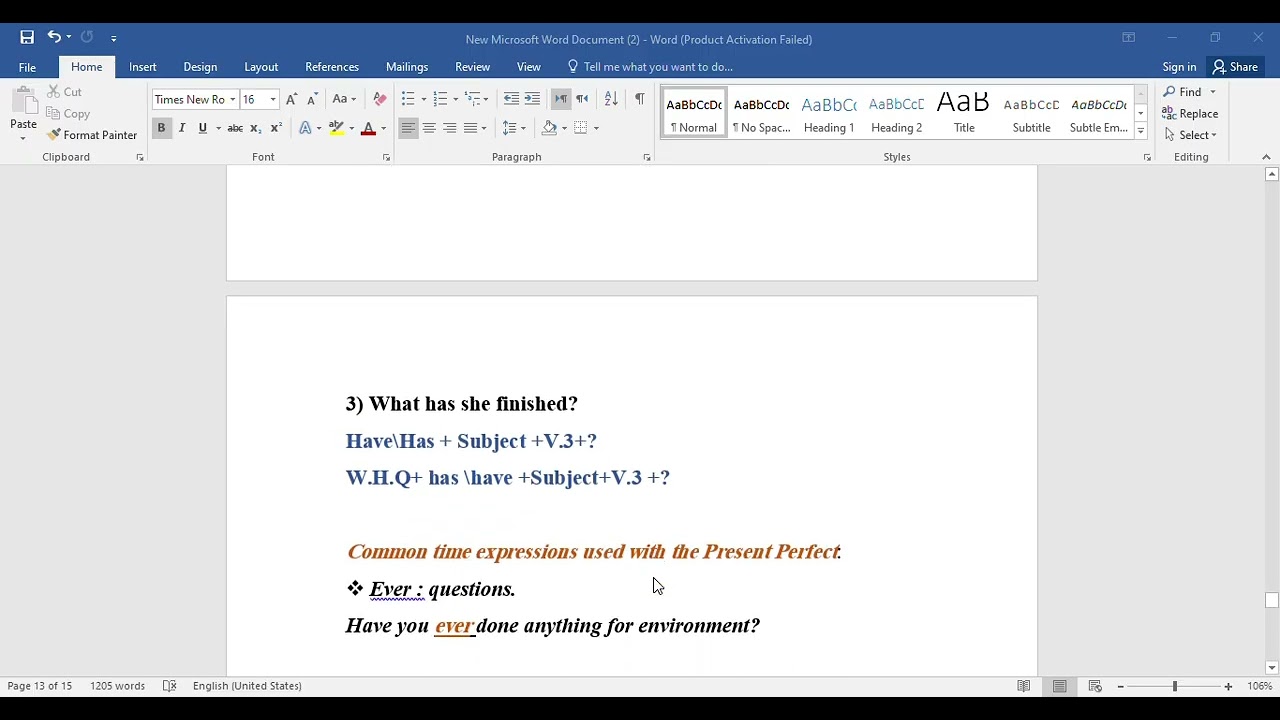Increase font size with Grow Font
1280x720 pixels.
tap(291, 99)
